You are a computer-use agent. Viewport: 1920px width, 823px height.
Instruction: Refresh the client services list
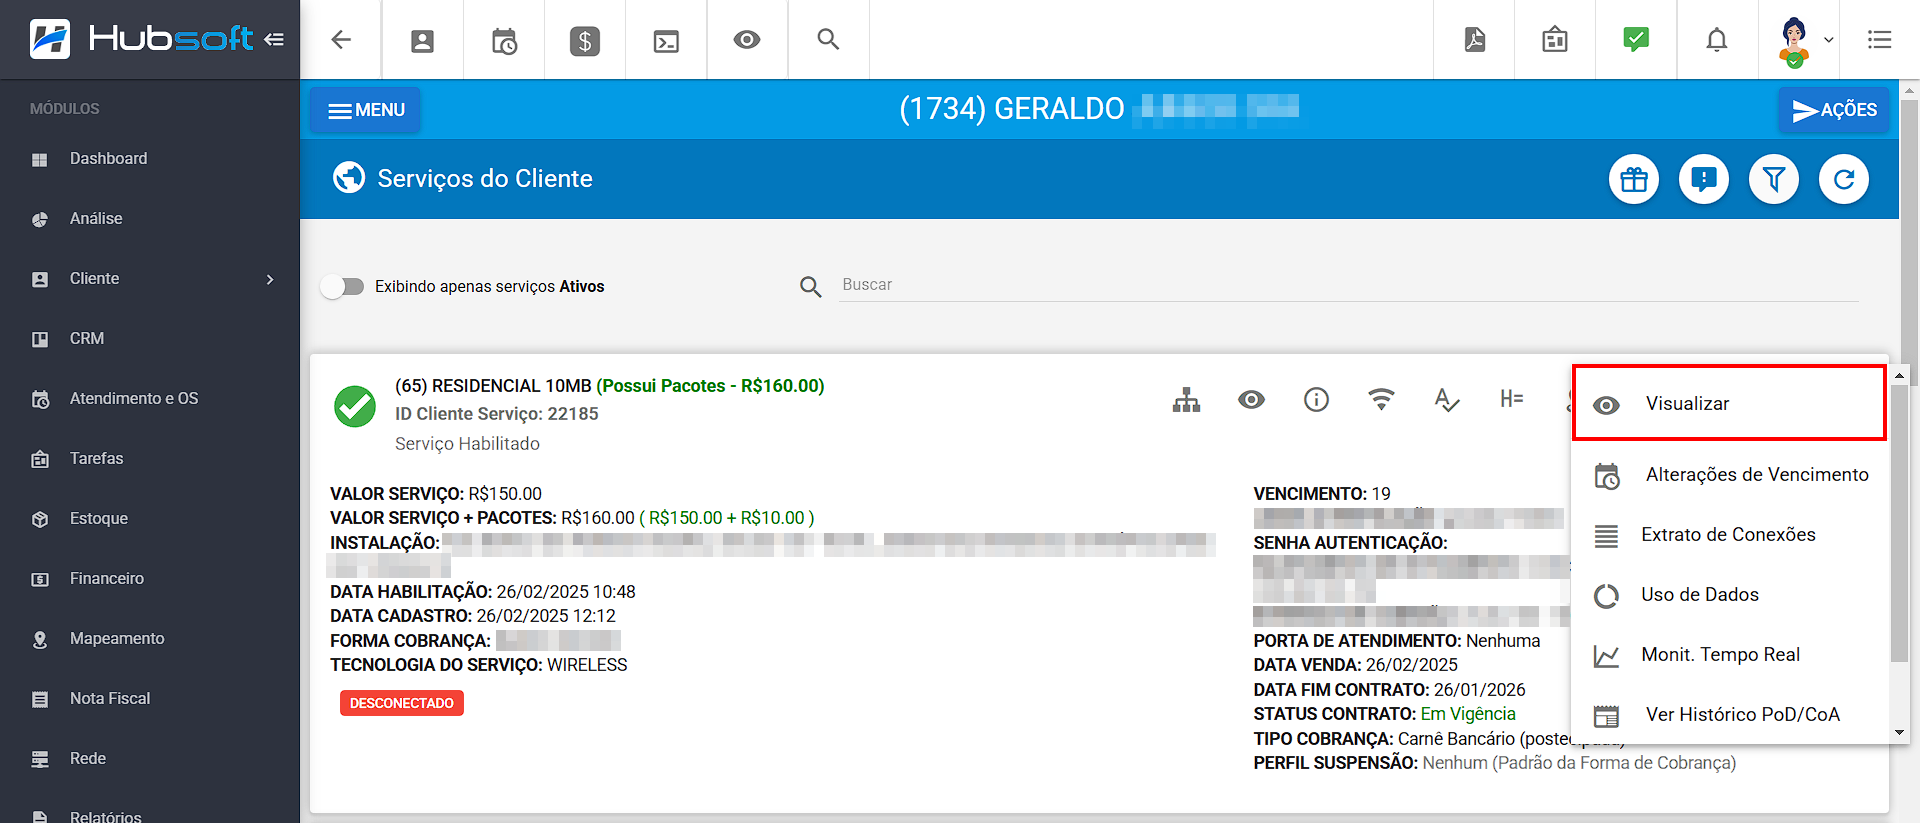coord(1844,179)
